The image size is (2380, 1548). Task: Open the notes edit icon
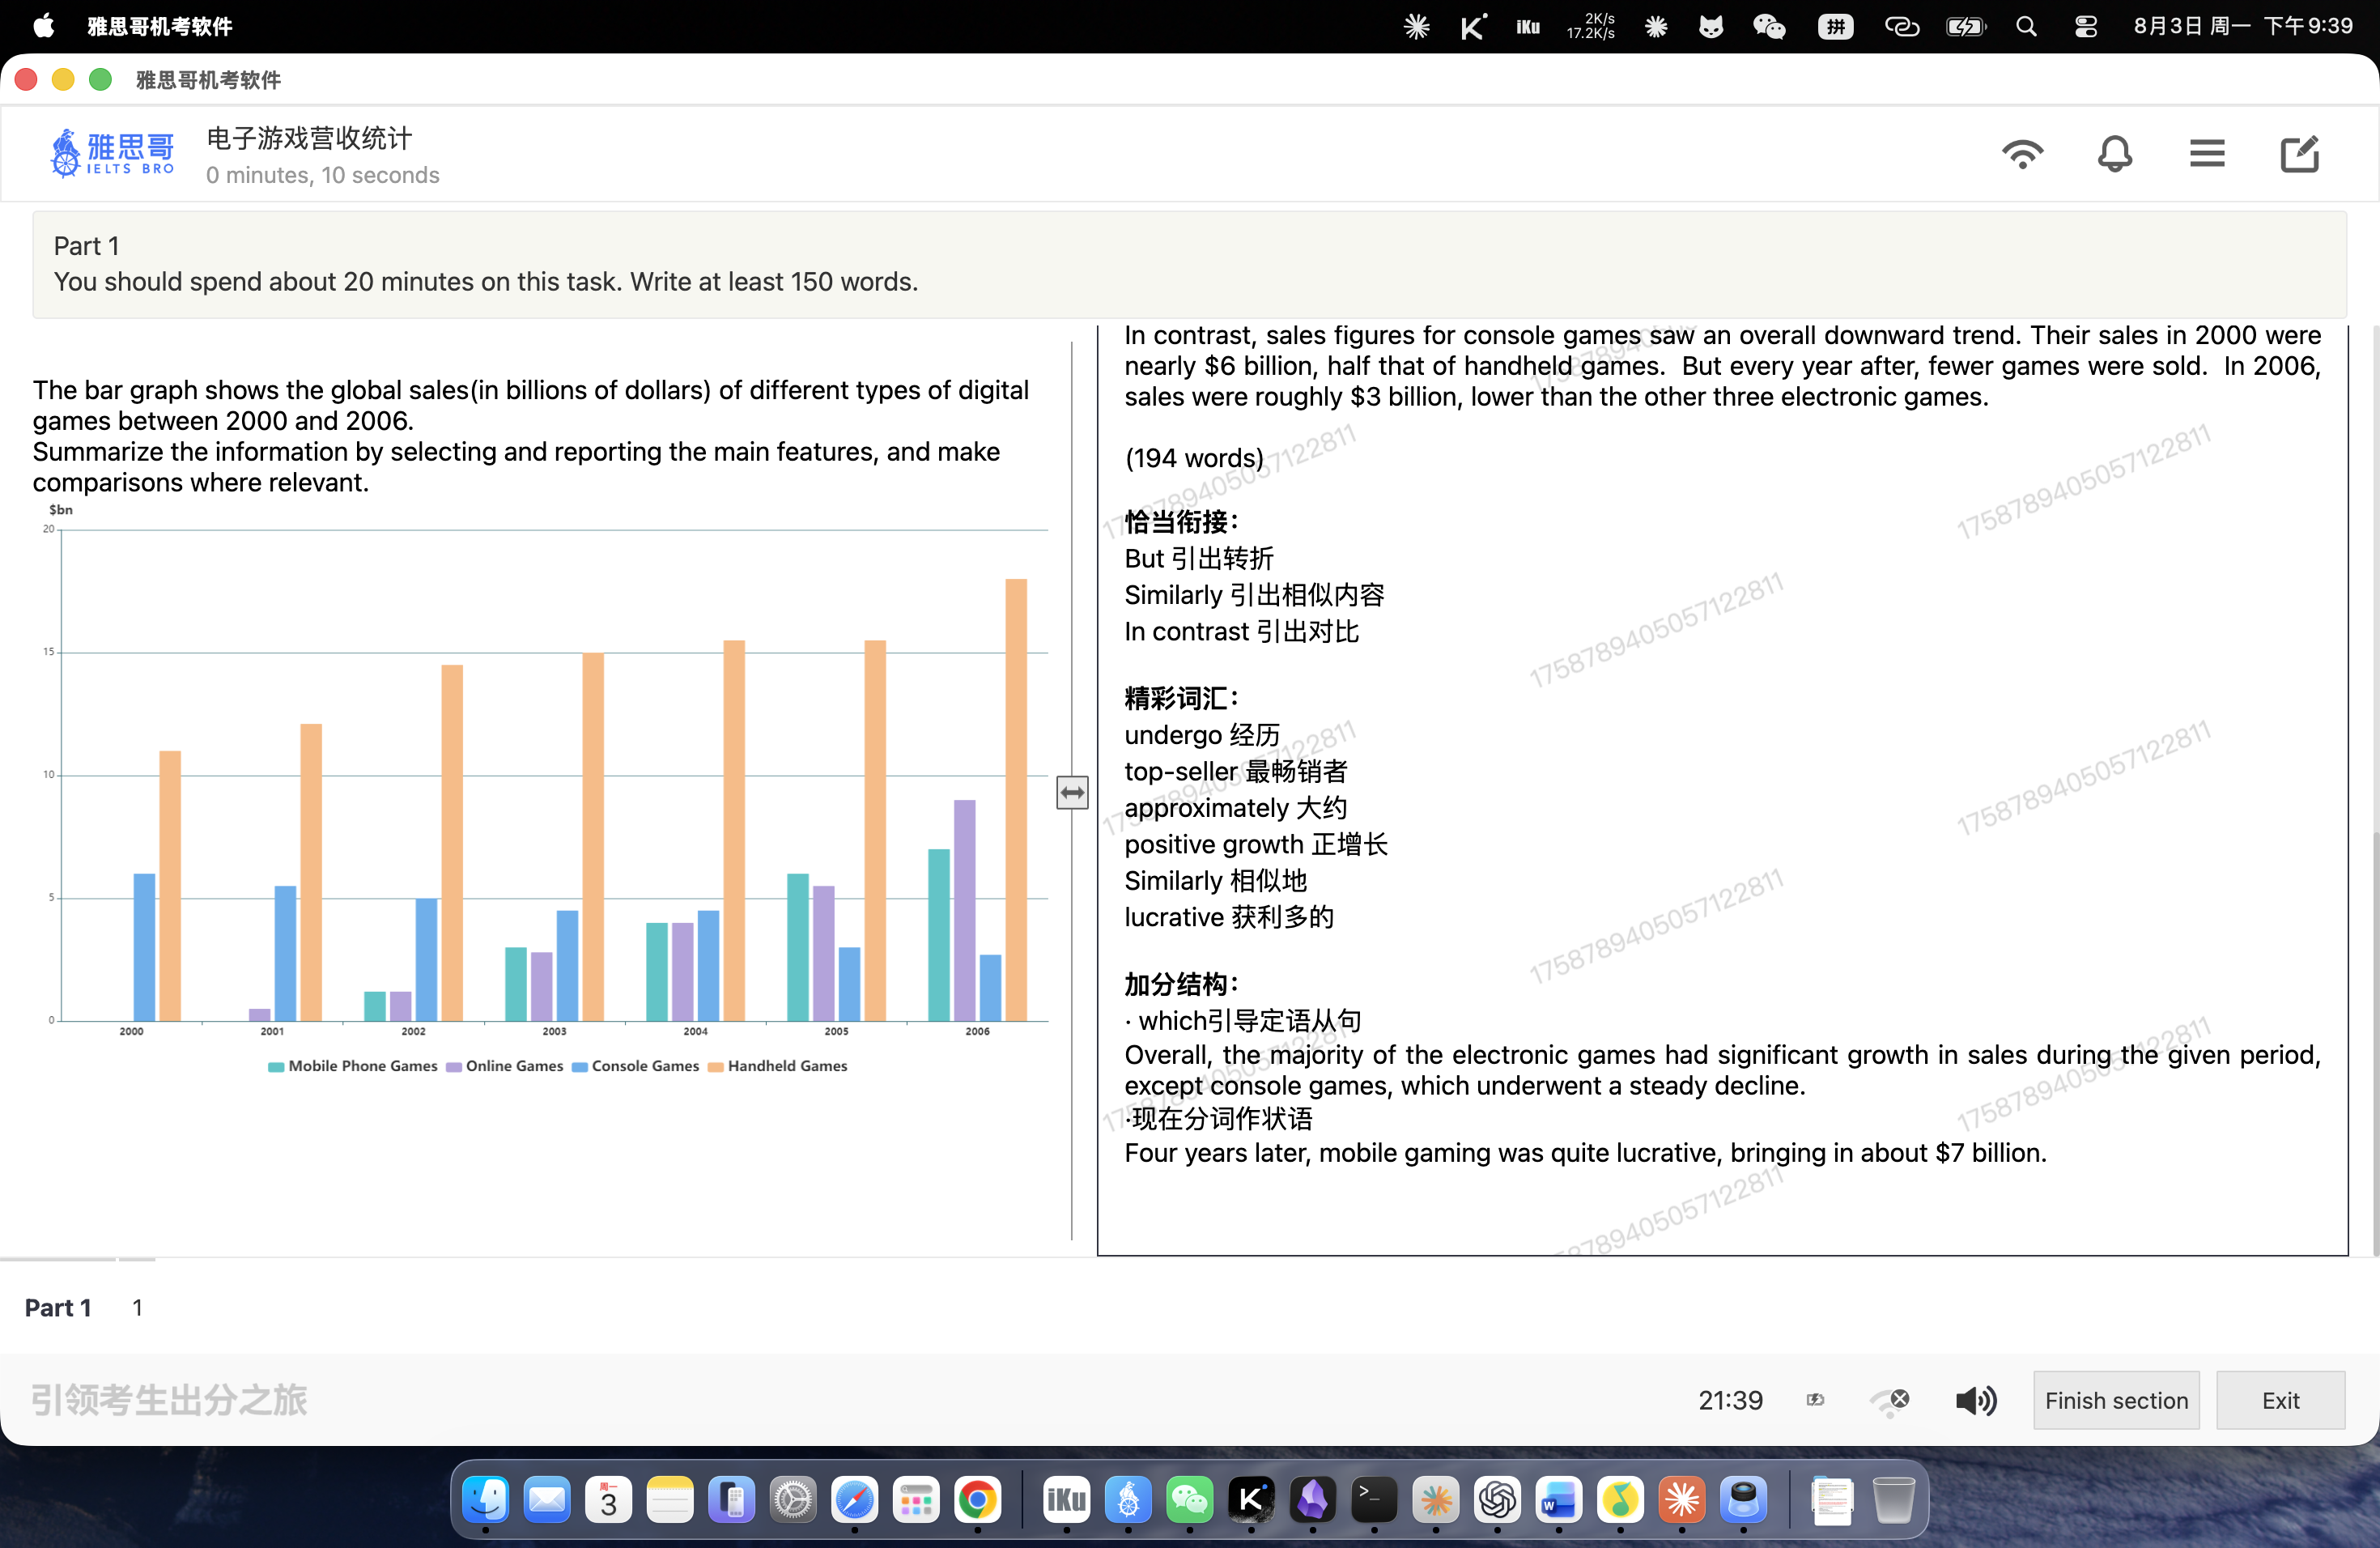pos(2299,154)
